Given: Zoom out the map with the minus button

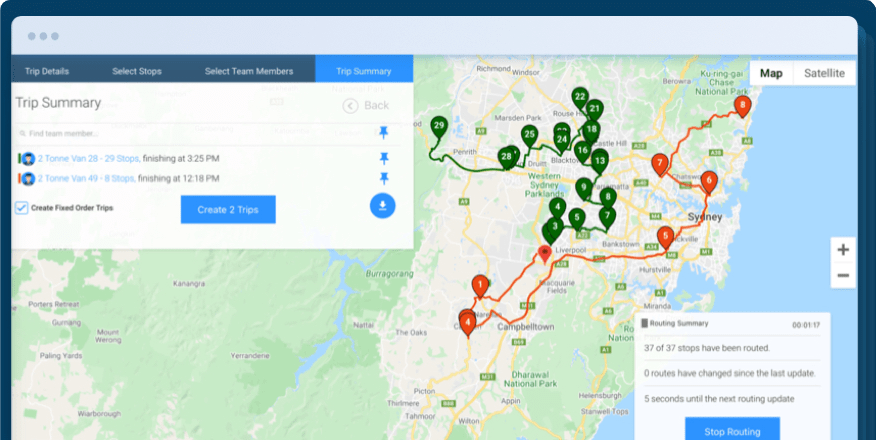Looking at the screenshot, I should coord(843,276).
